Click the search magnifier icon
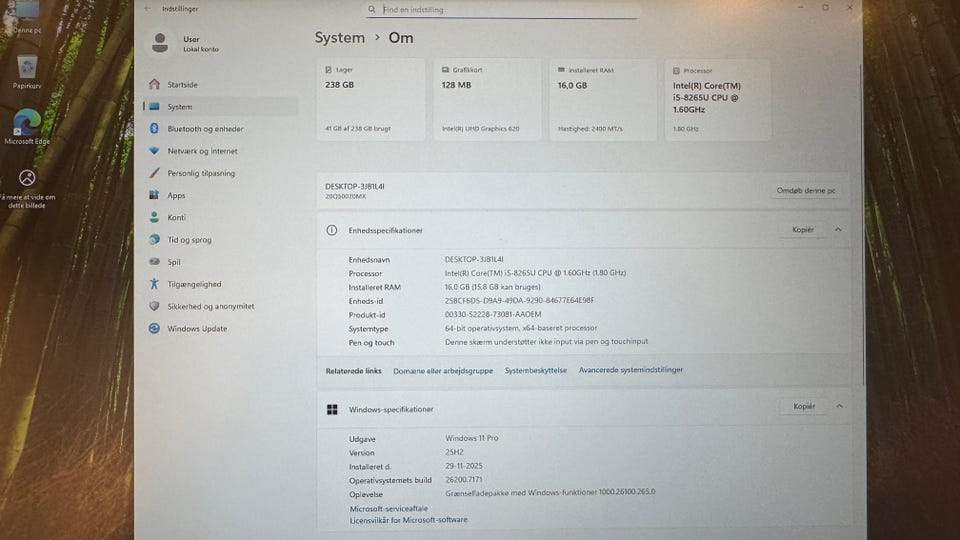This screenshot has width=960, height=540. pos(372,9)
